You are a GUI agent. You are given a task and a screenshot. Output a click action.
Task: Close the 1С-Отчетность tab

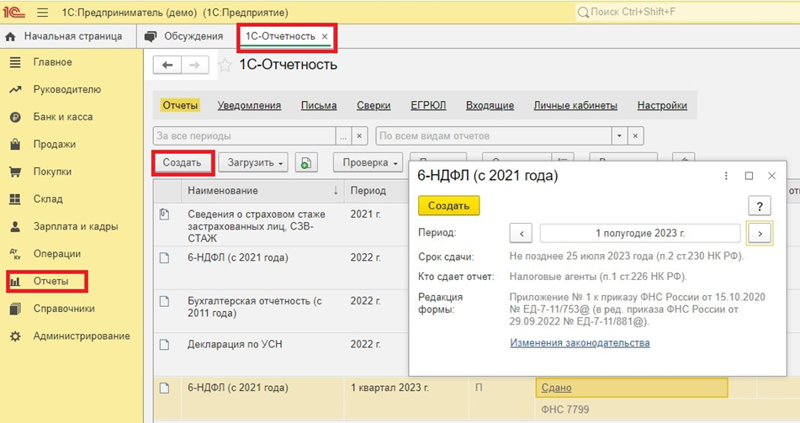pyautogui.click(x=324, y=37)
